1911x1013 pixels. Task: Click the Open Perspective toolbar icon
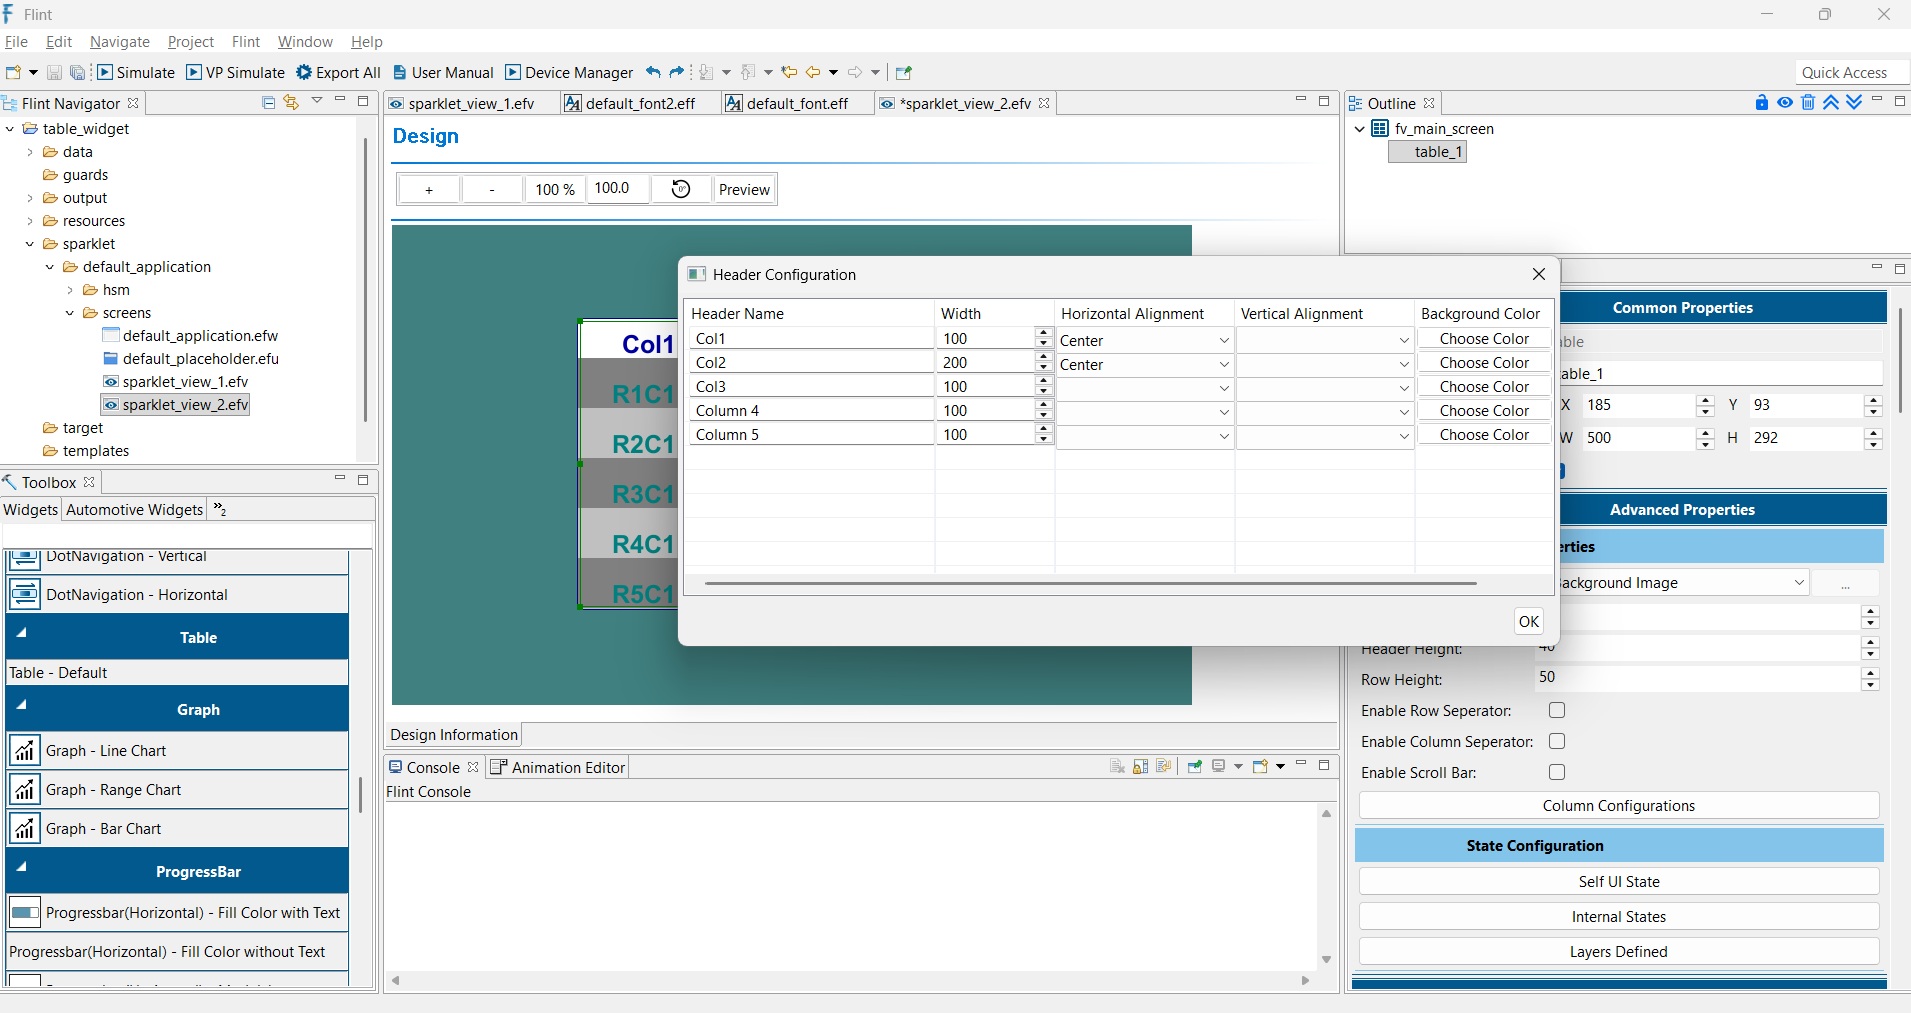coord(904,72)
